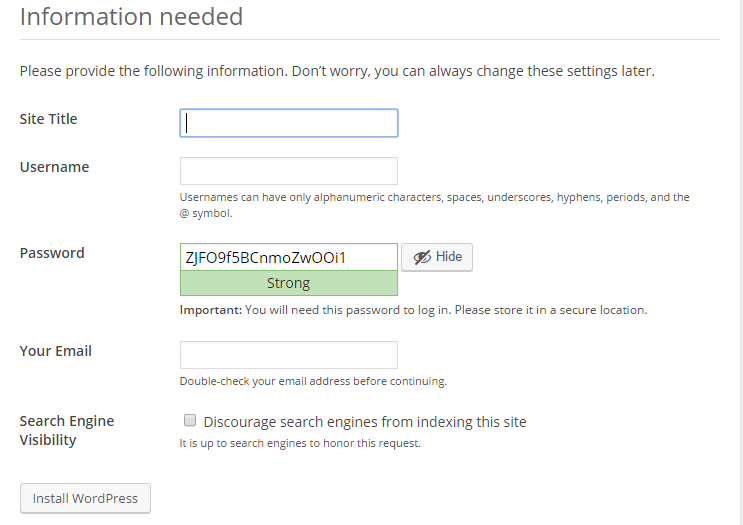Click the Hide password button
This screenshot has height=525, width=743.
pyautogui.click(x=437, y=257)
